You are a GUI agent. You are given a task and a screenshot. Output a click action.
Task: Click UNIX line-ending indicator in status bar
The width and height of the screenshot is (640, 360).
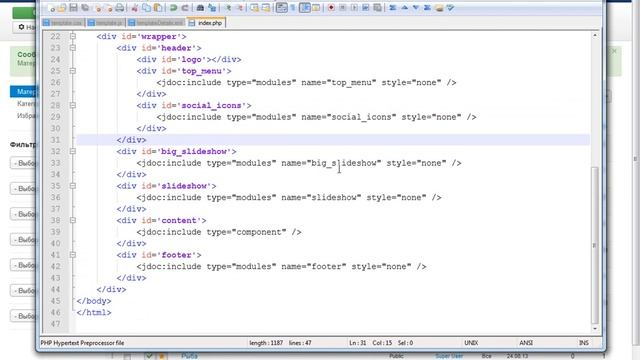pyautogui.click(x=471, y=343)
